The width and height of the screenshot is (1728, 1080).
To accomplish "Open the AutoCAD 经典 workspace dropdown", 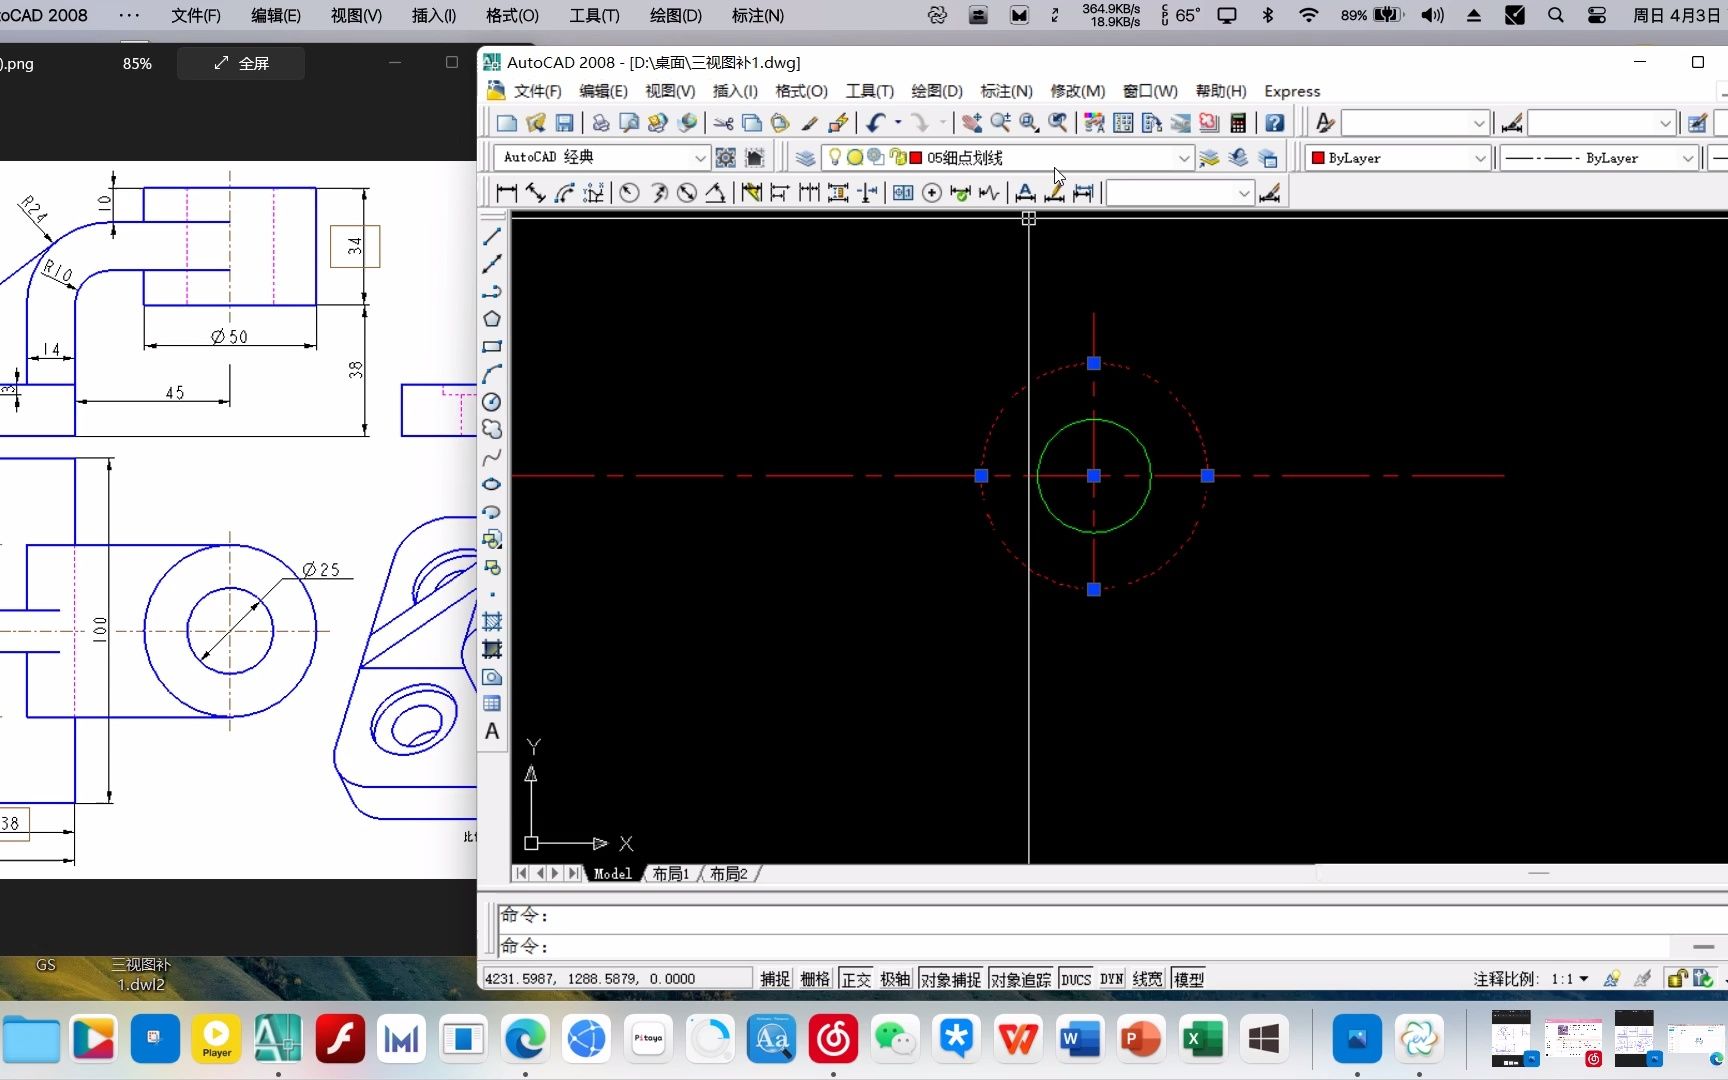I will pyautogui.click(x=700, y=157).
